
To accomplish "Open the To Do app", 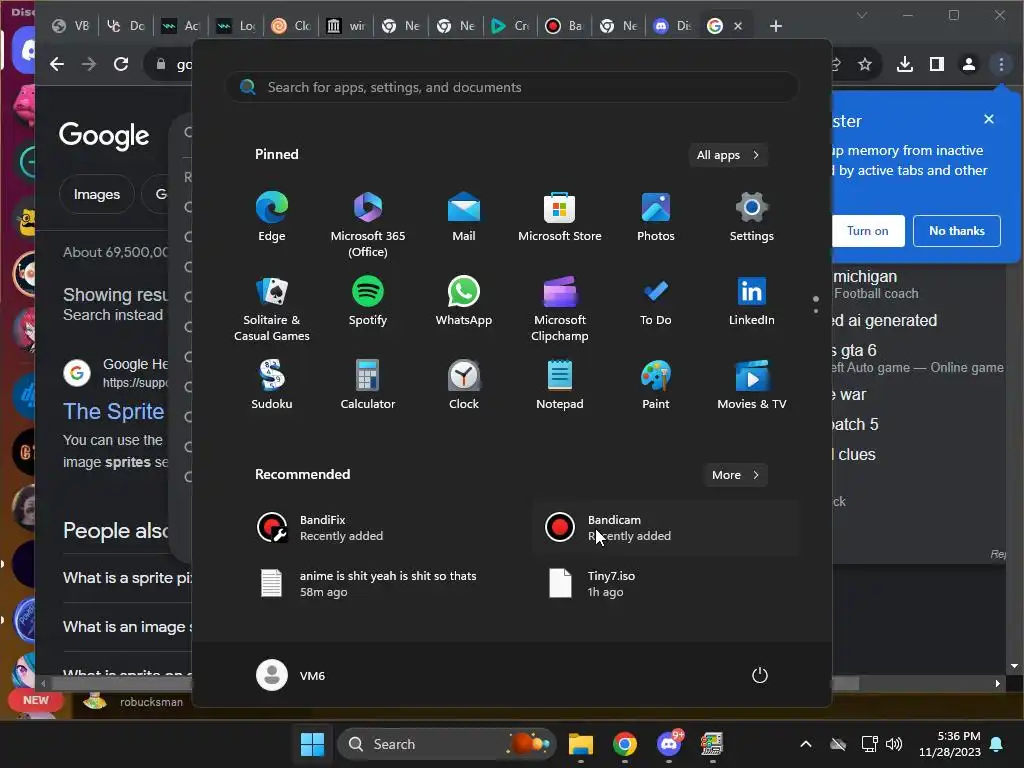I will (656, 302).
